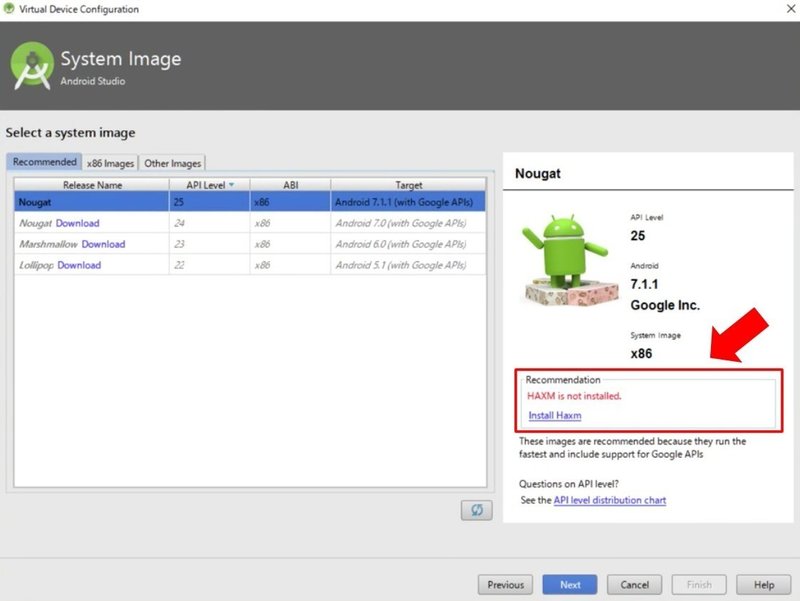Switch to the Recommended tab
This screenshot has width=800, height=601.
44,162
